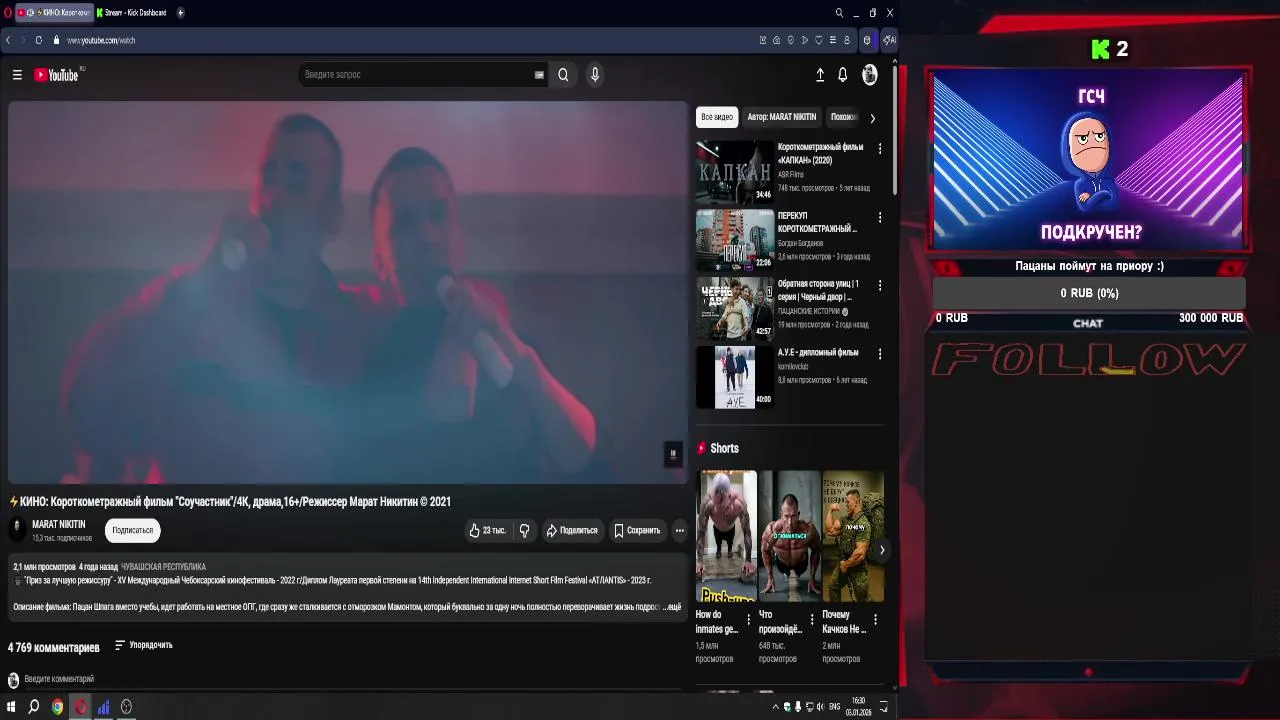Open А.У.Е video thumbnail
The height and width of the screenshot is (720, 1280).
735,377
